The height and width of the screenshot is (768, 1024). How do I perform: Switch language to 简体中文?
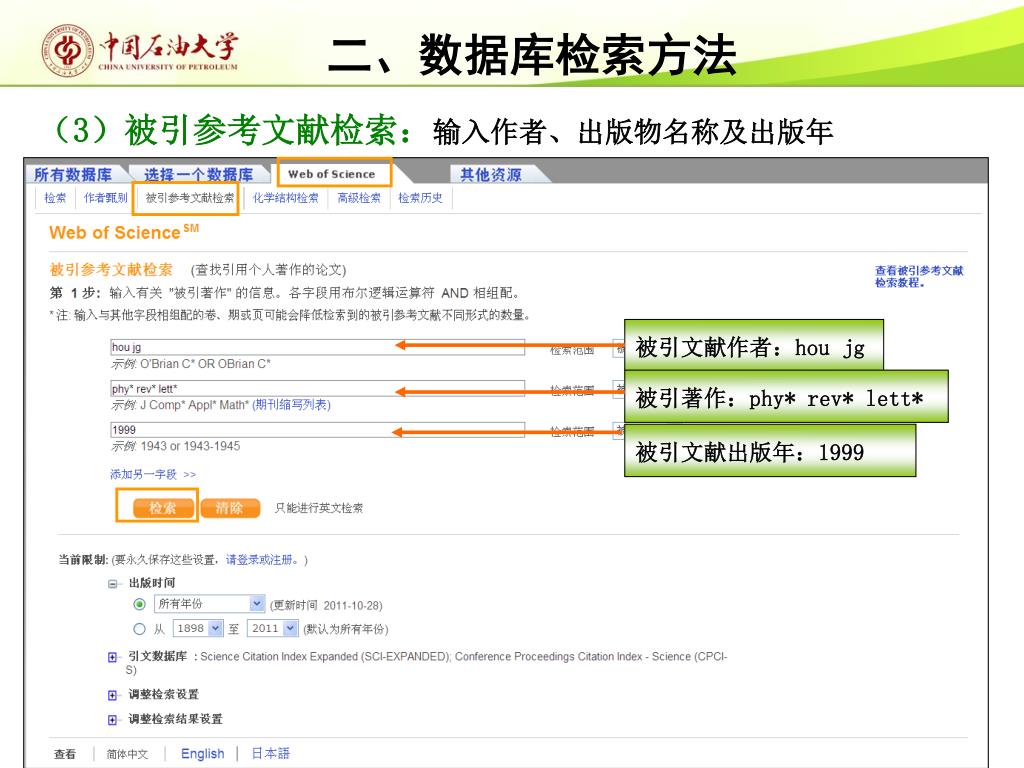[x=127, y=754]
